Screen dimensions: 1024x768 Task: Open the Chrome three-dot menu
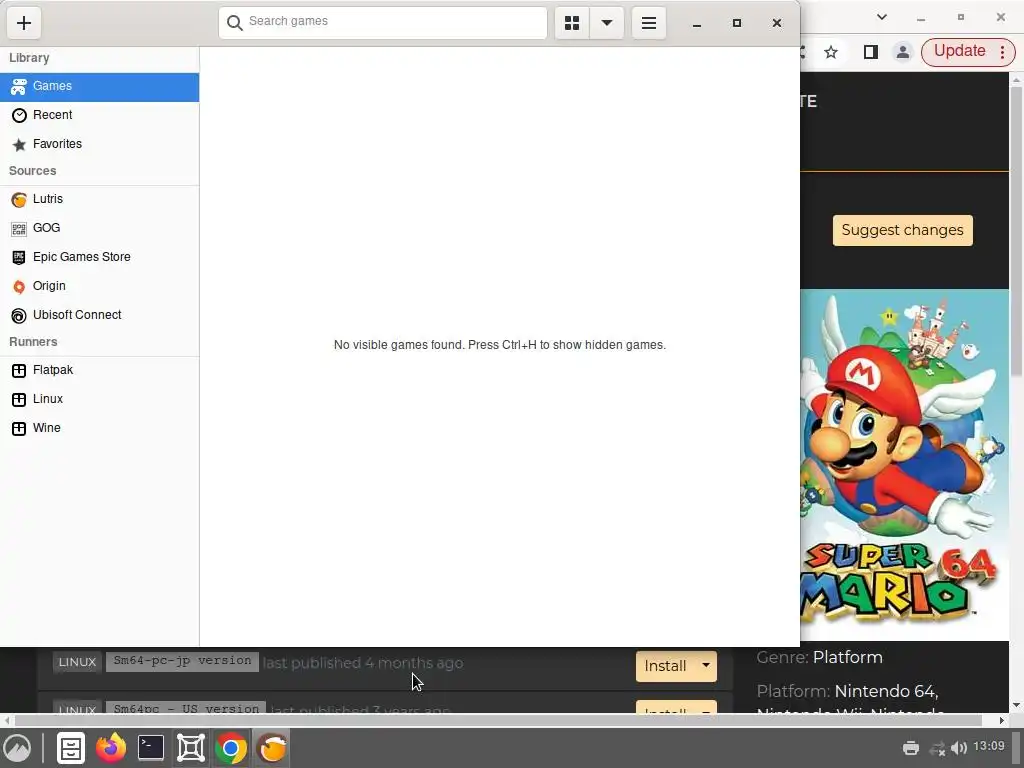click(1003, 52)
